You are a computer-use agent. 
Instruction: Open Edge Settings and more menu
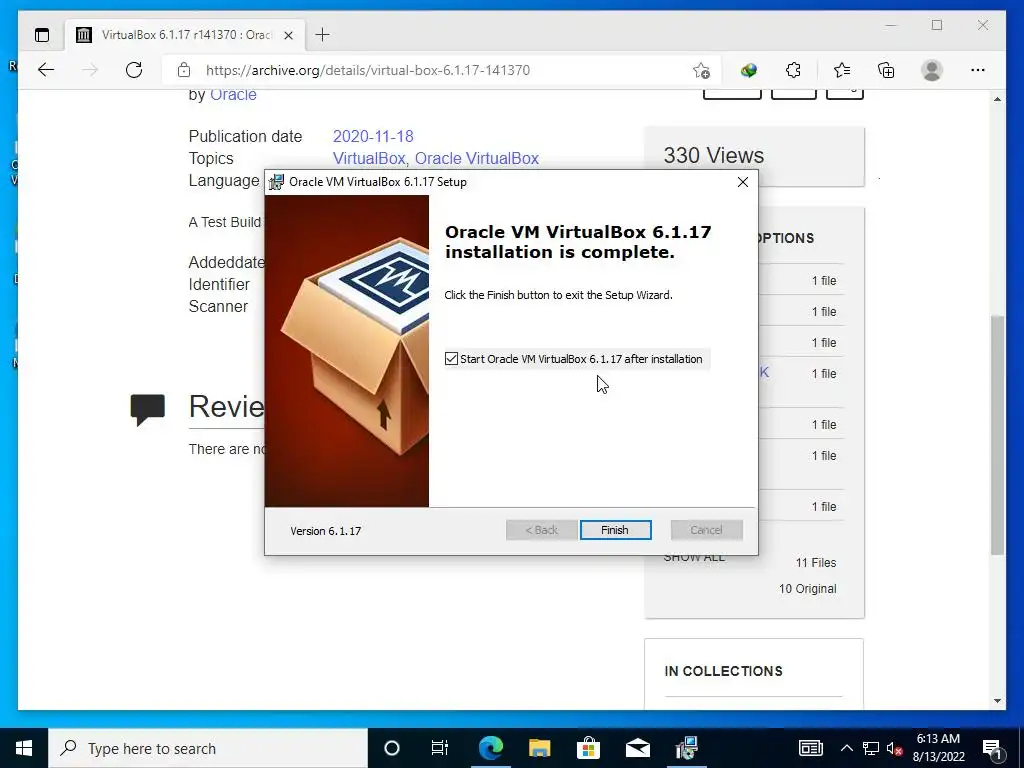[978, 70]
